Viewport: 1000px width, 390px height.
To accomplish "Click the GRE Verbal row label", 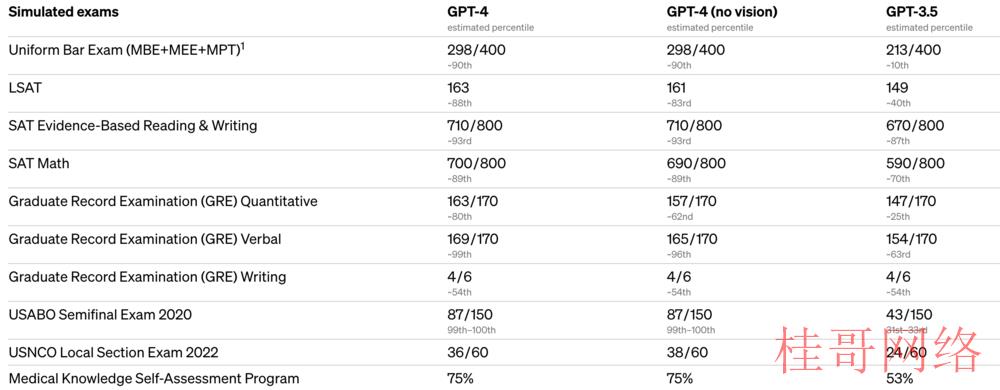I will [145, 239].
